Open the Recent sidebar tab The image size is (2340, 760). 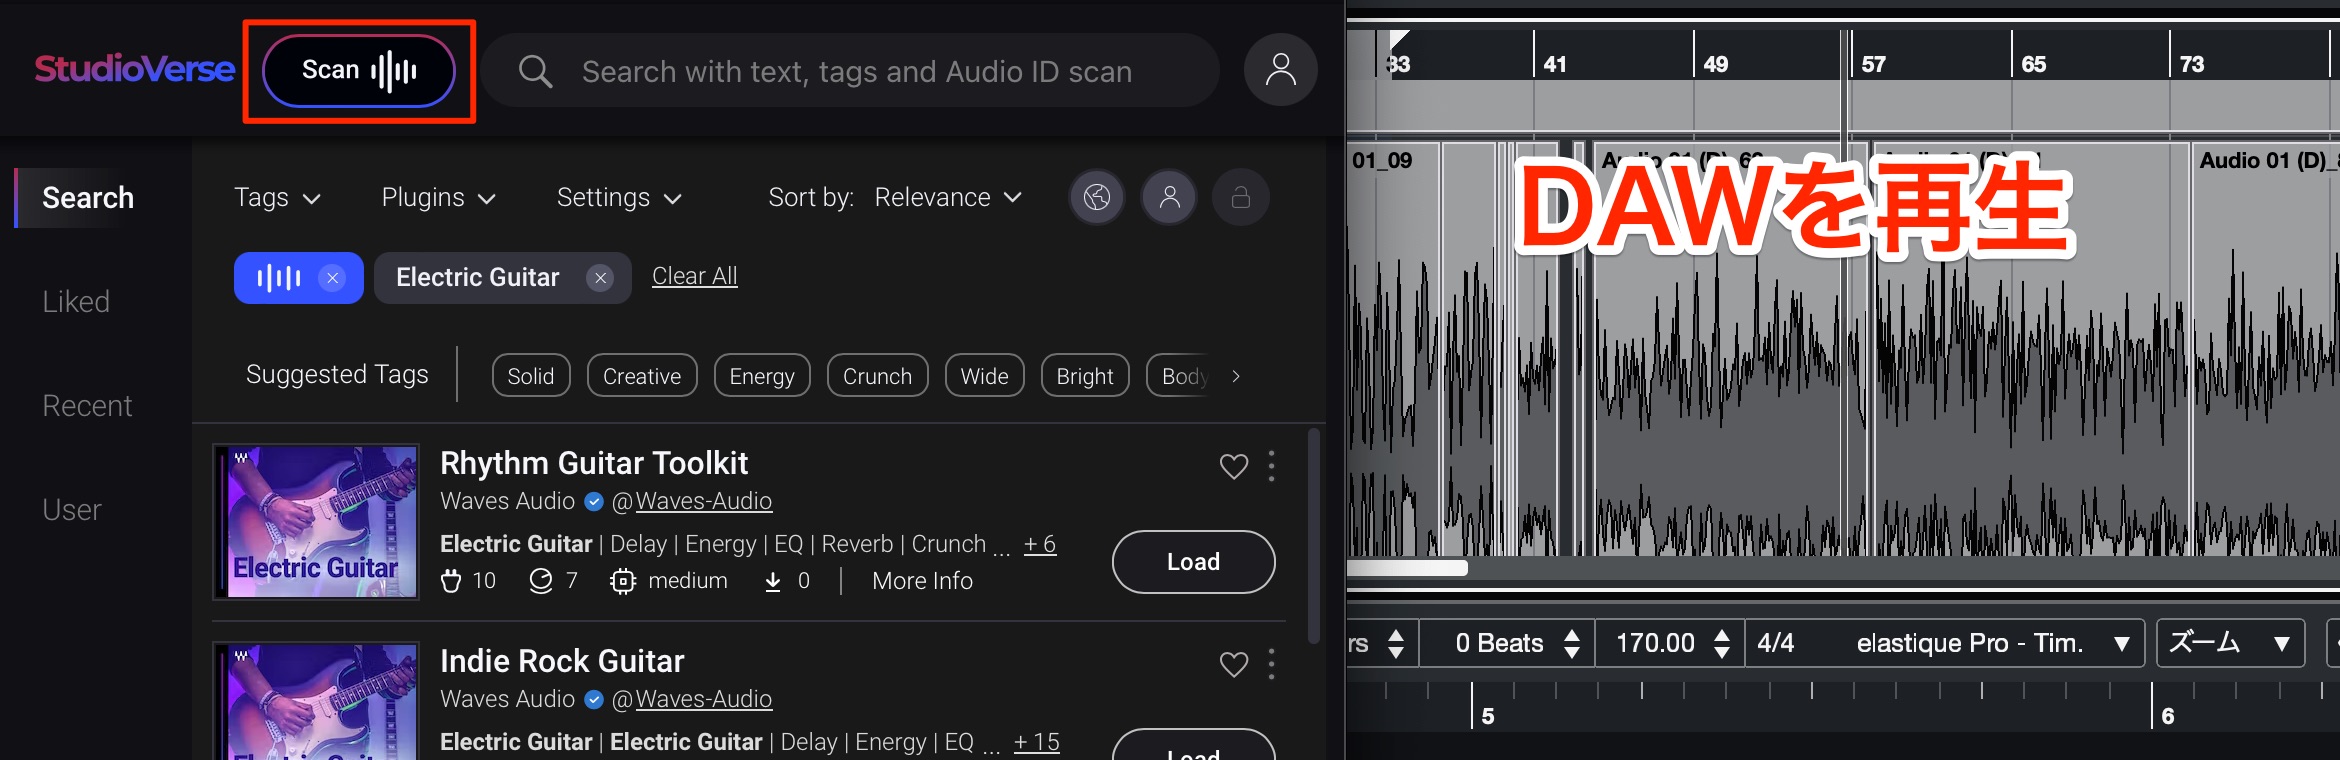[87, 406]
